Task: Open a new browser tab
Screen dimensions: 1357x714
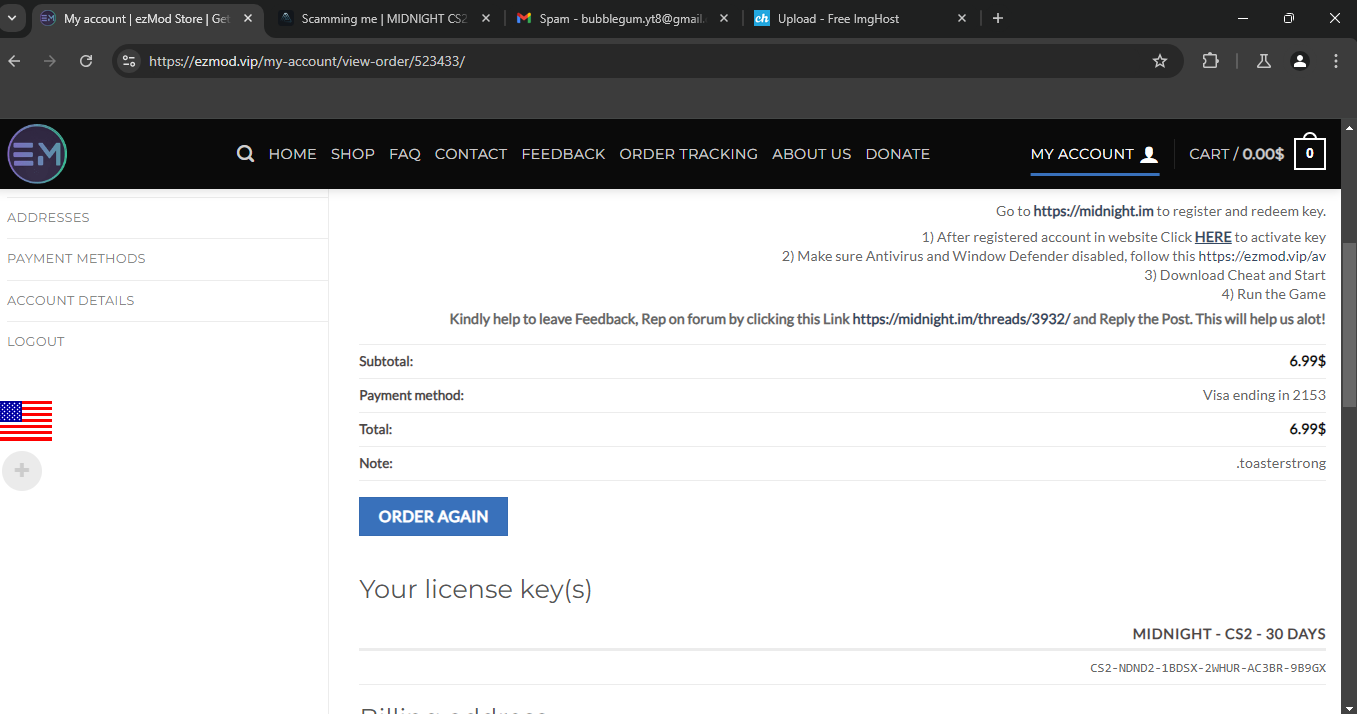Action: 998,18
